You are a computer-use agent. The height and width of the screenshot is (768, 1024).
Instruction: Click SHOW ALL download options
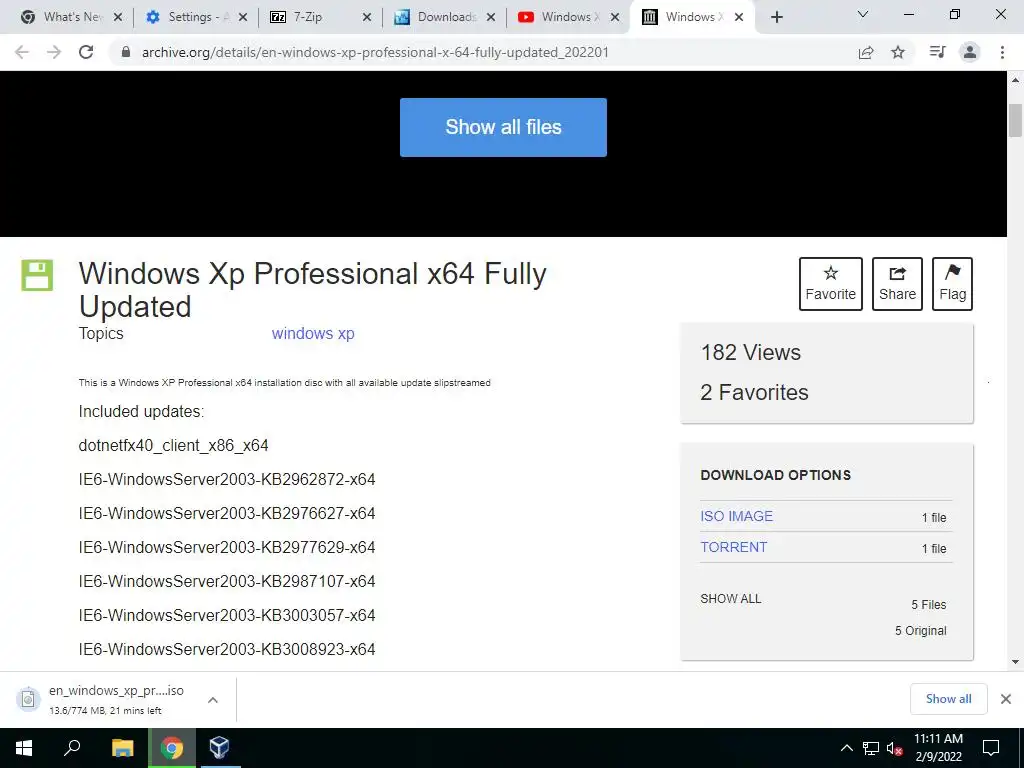[x=731, y=599]
